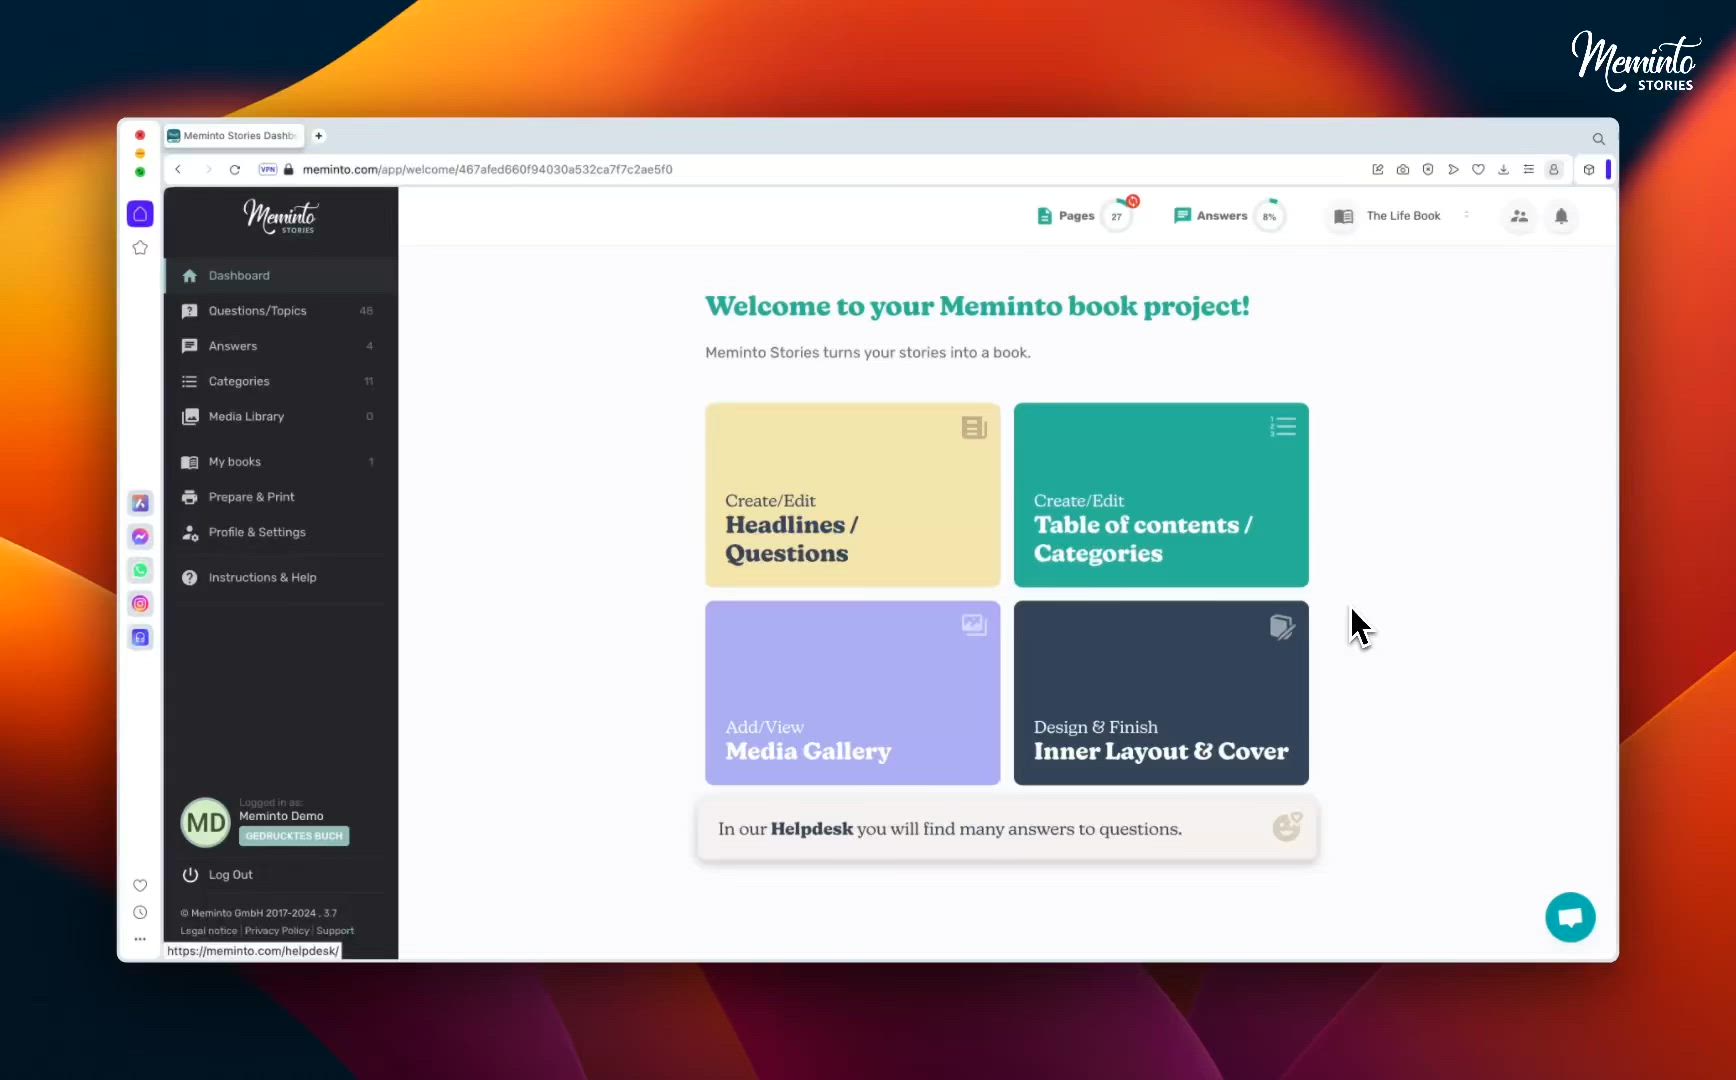Open the Opera start page home icon
Screen dimensions: 1736x1080
140,214
